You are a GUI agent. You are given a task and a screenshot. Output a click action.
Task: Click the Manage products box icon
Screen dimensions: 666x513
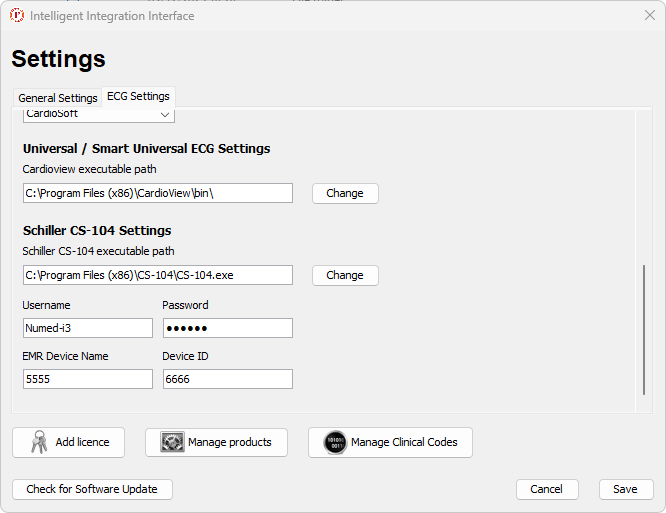[x=172, y=442]
